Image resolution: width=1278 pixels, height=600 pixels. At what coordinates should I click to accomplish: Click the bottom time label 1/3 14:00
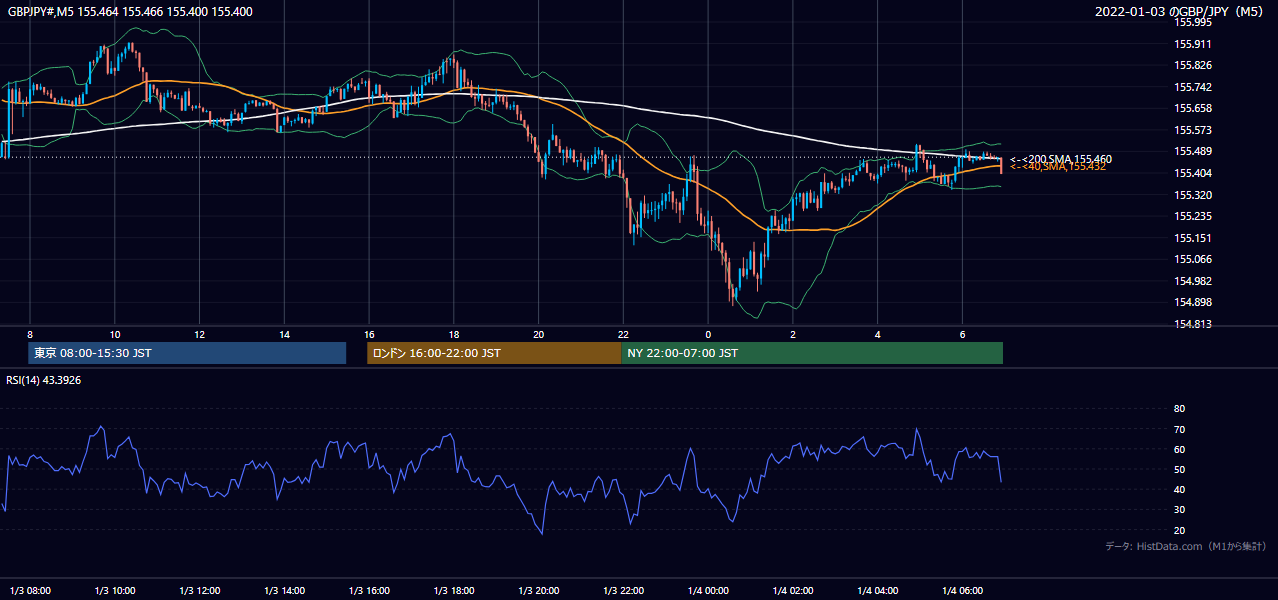284,590
